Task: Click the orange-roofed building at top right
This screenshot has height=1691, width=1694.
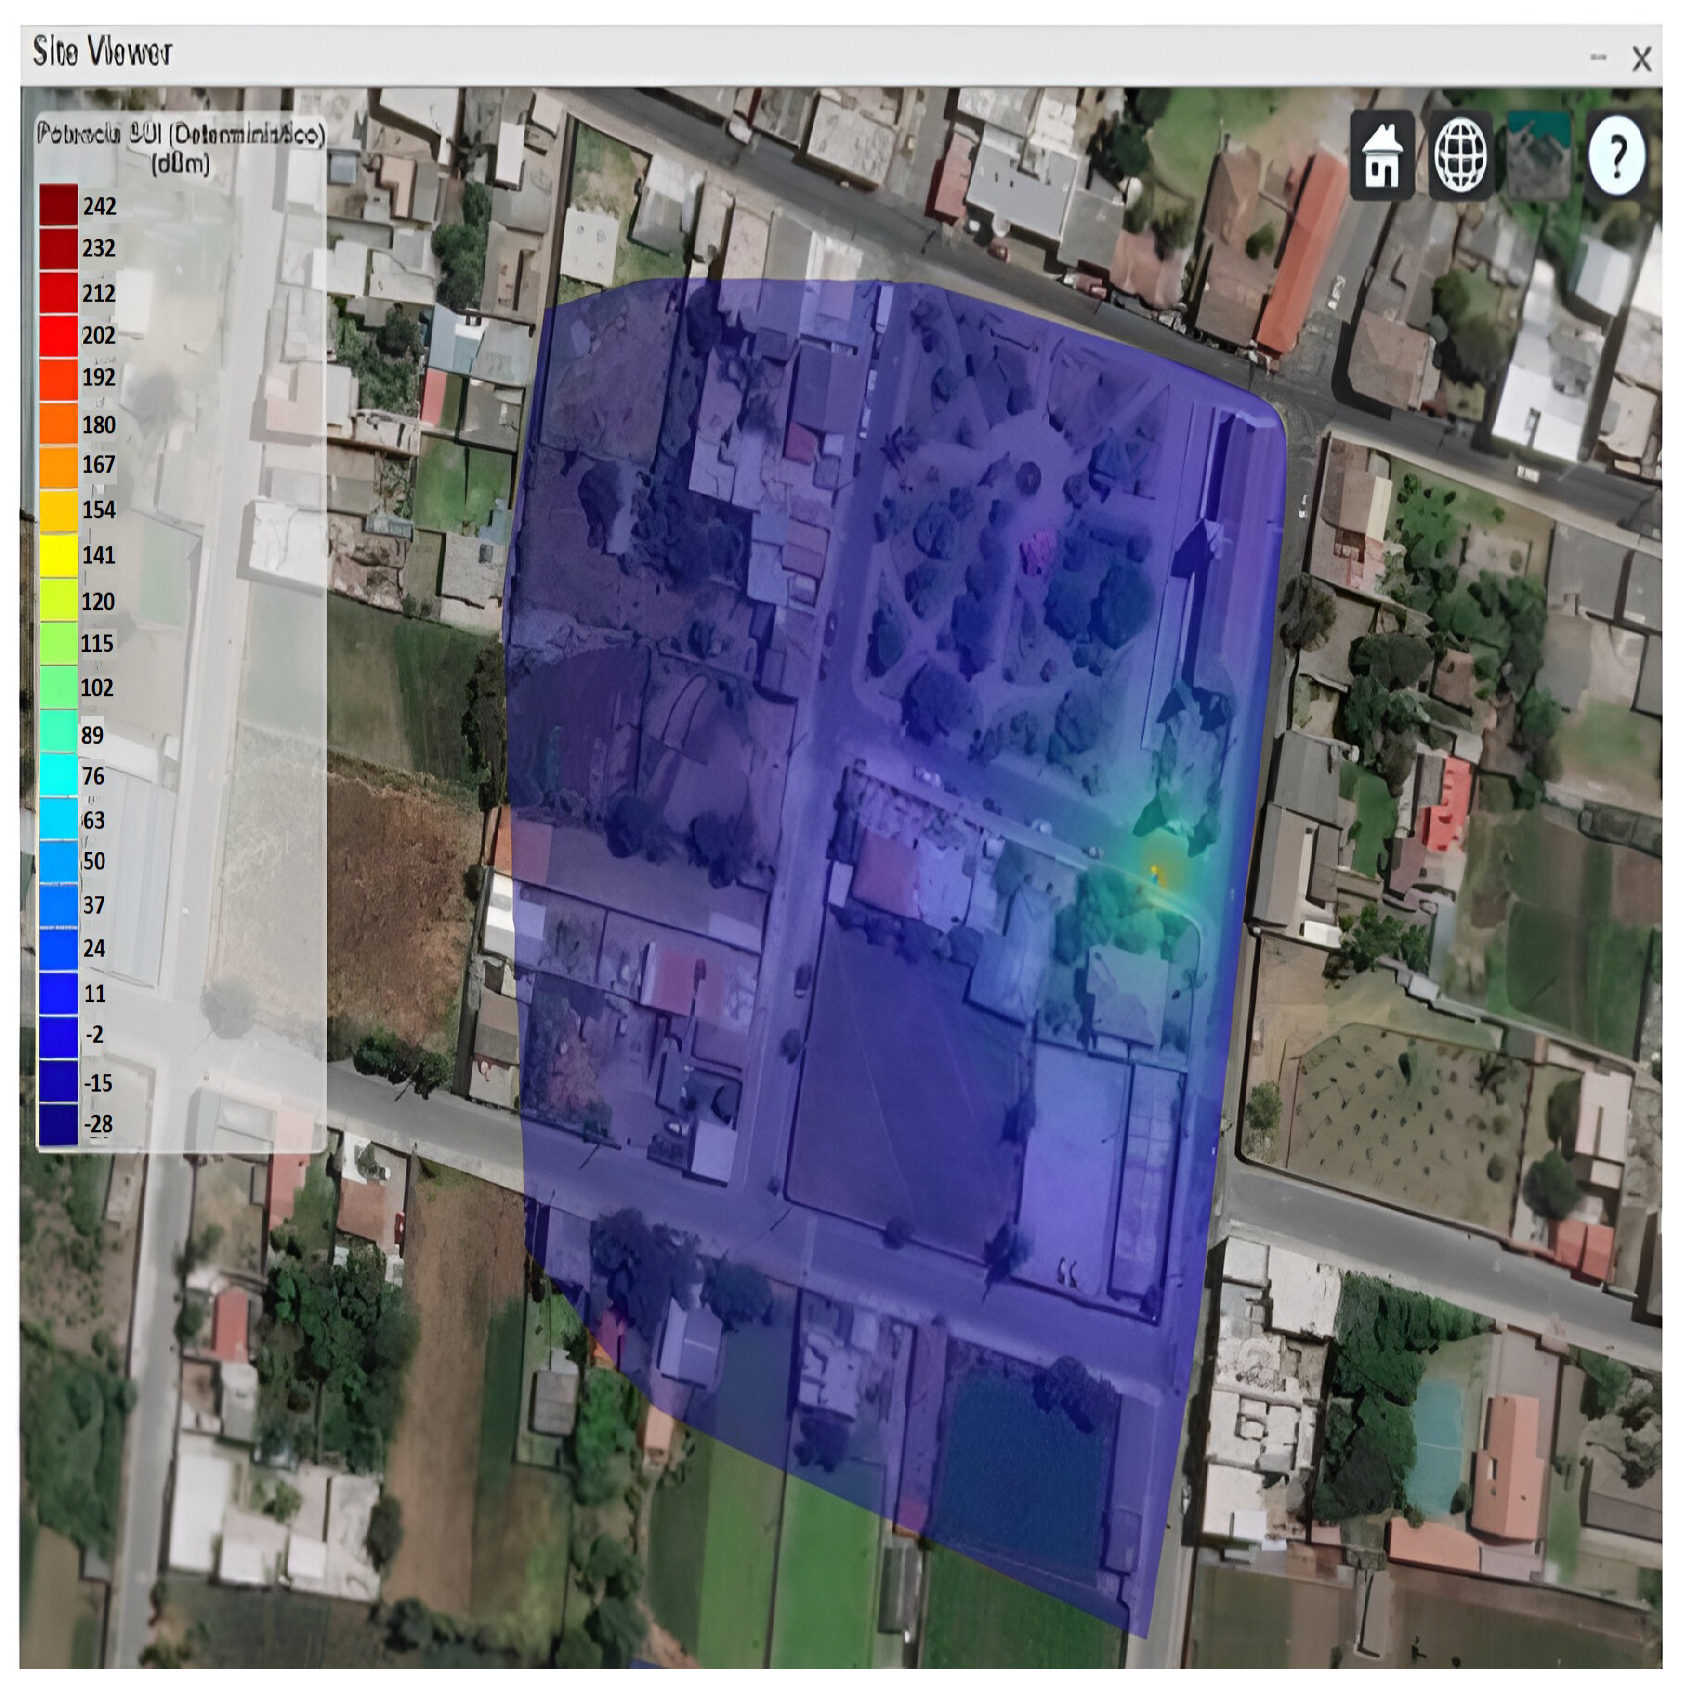Action: pos(1300,255)
